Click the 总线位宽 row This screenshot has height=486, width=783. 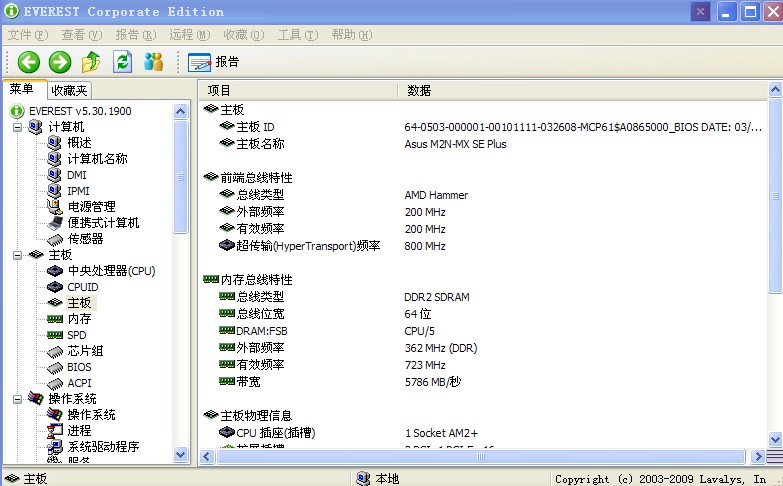[483, 314]
